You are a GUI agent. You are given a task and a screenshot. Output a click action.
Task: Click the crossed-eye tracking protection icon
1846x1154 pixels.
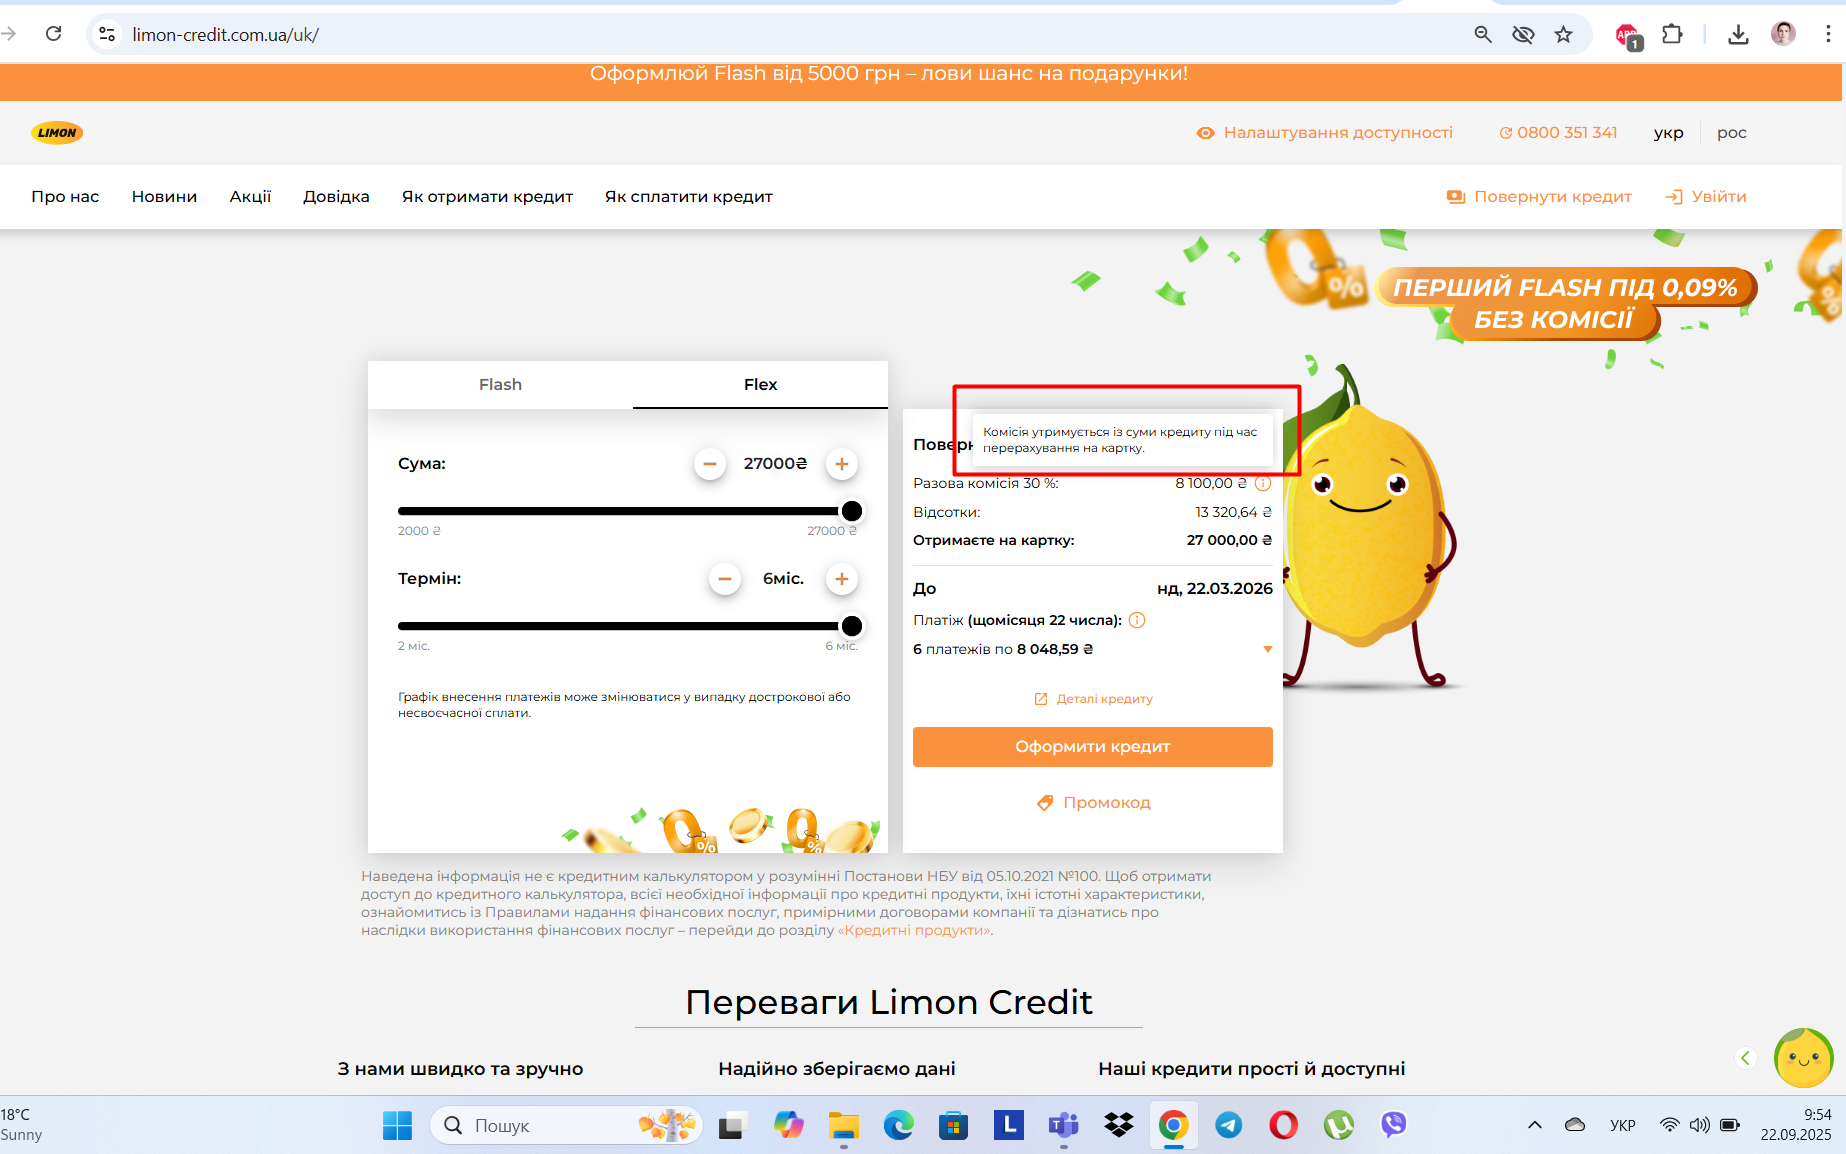(x=1523, y=34)
